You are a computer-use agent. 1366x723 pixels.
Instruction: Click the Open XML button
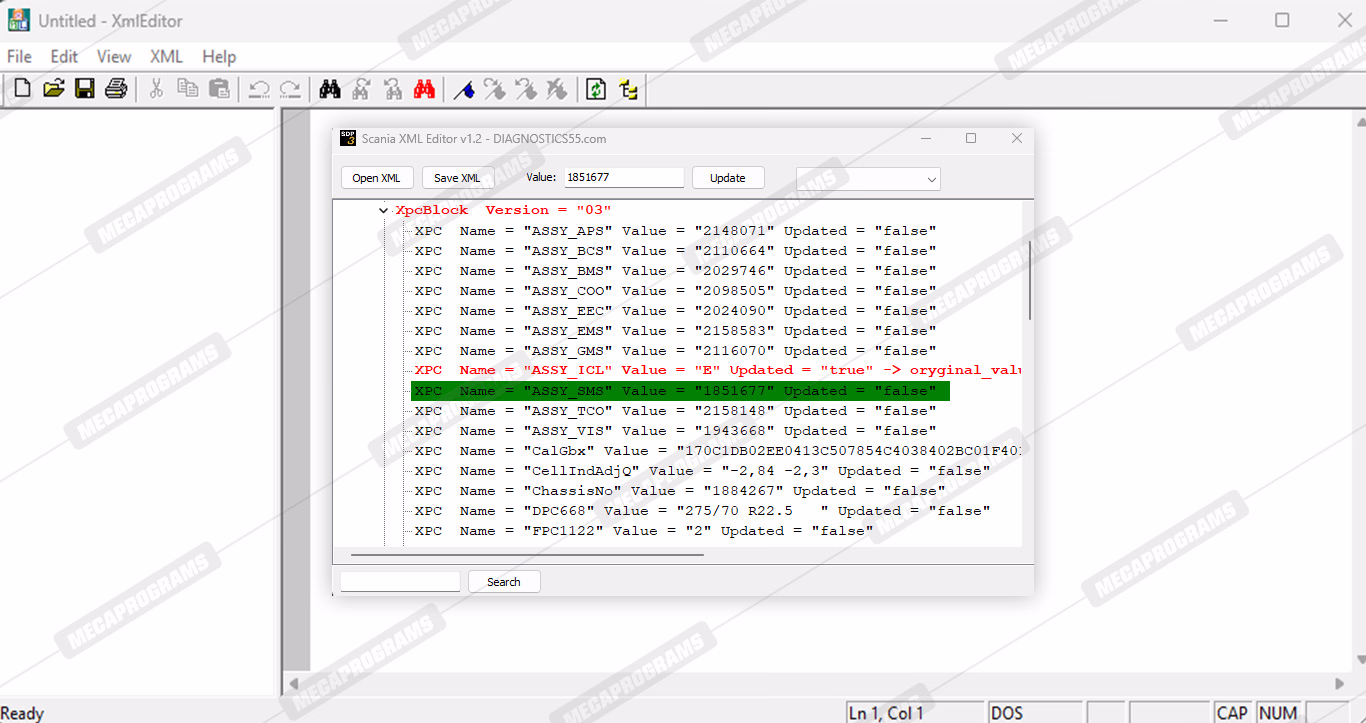[x=376, y=178]
